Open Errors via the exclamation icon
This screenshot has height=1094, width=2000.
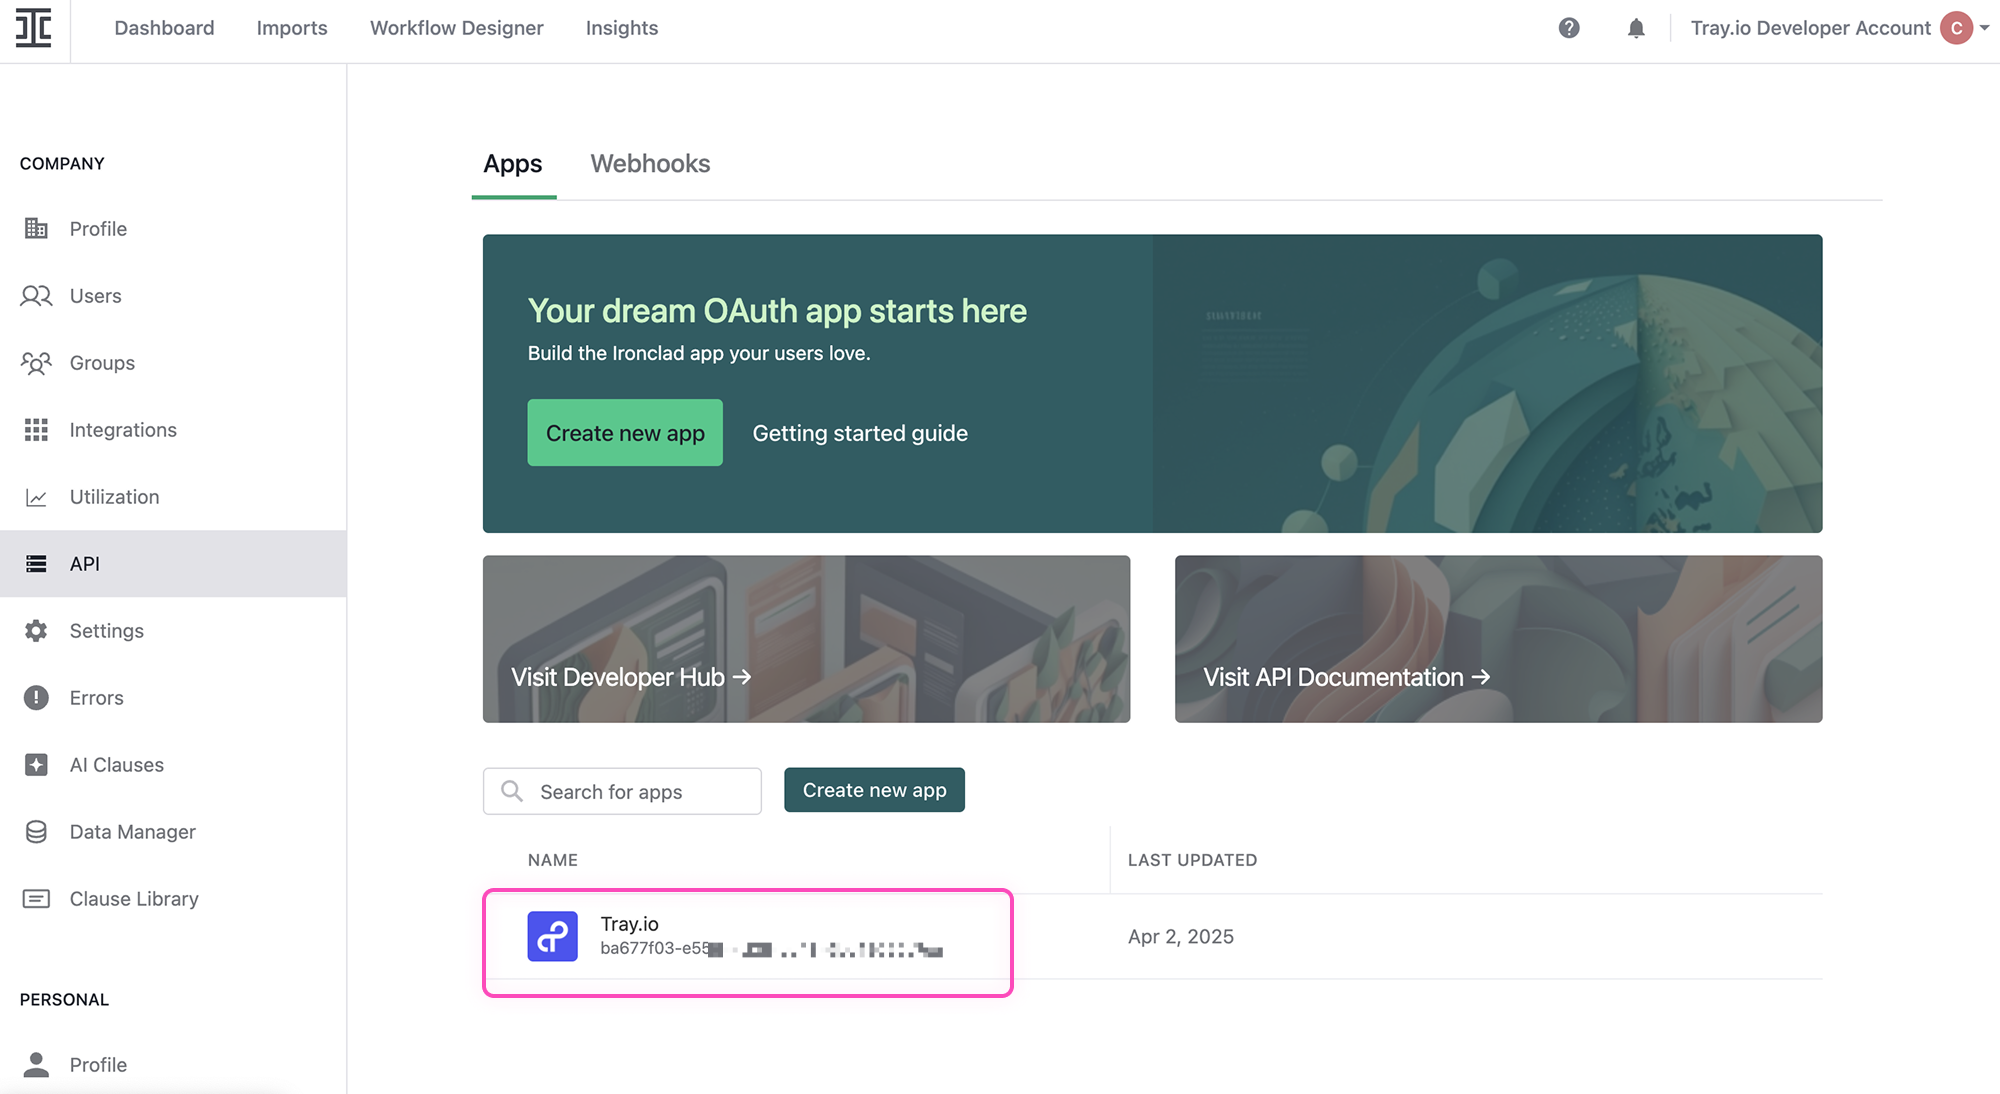[x=36, y=698]
